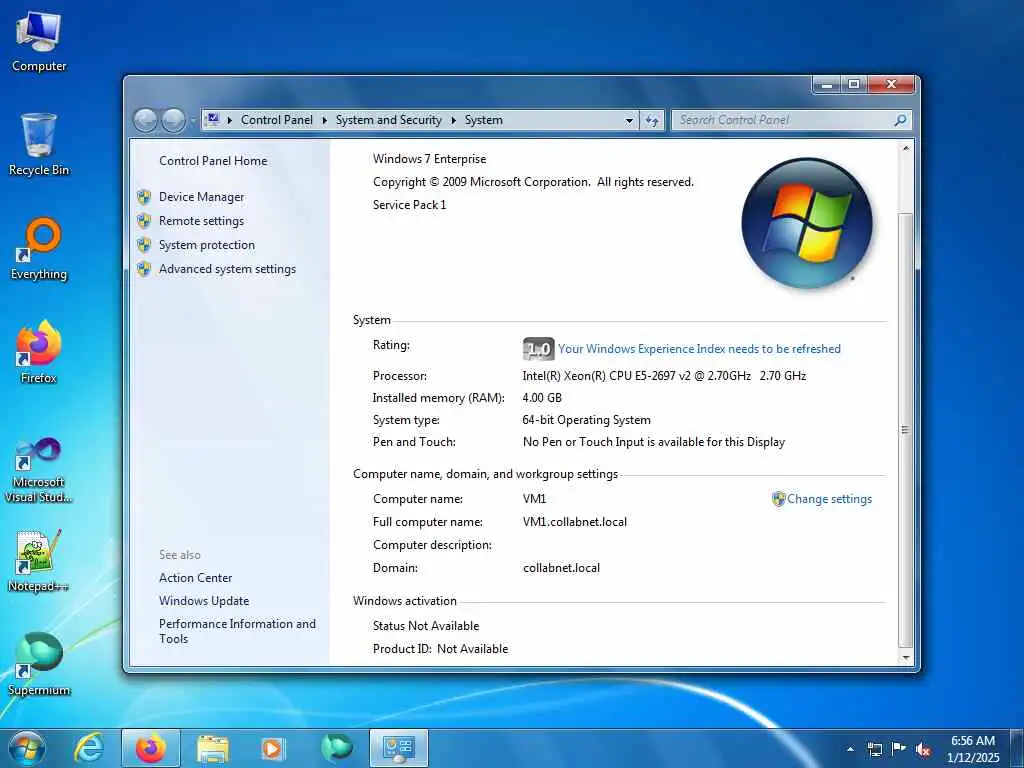Image resolution: width=1024 pixels, height=768 pixels.
Task: Click the 64-bit Operating System value
Action: click(x=586, y=420)
